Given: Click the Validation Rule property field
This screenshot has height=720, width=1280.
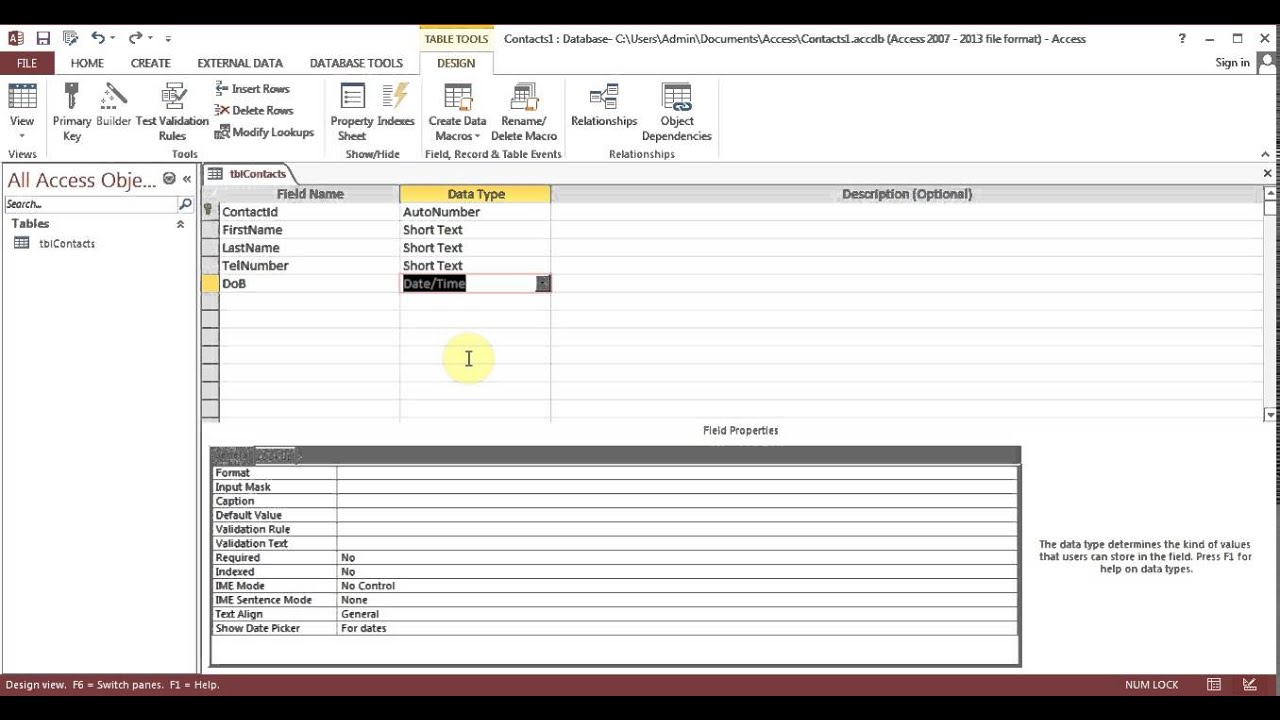Looking at the screenshot, I should [677, 529].
